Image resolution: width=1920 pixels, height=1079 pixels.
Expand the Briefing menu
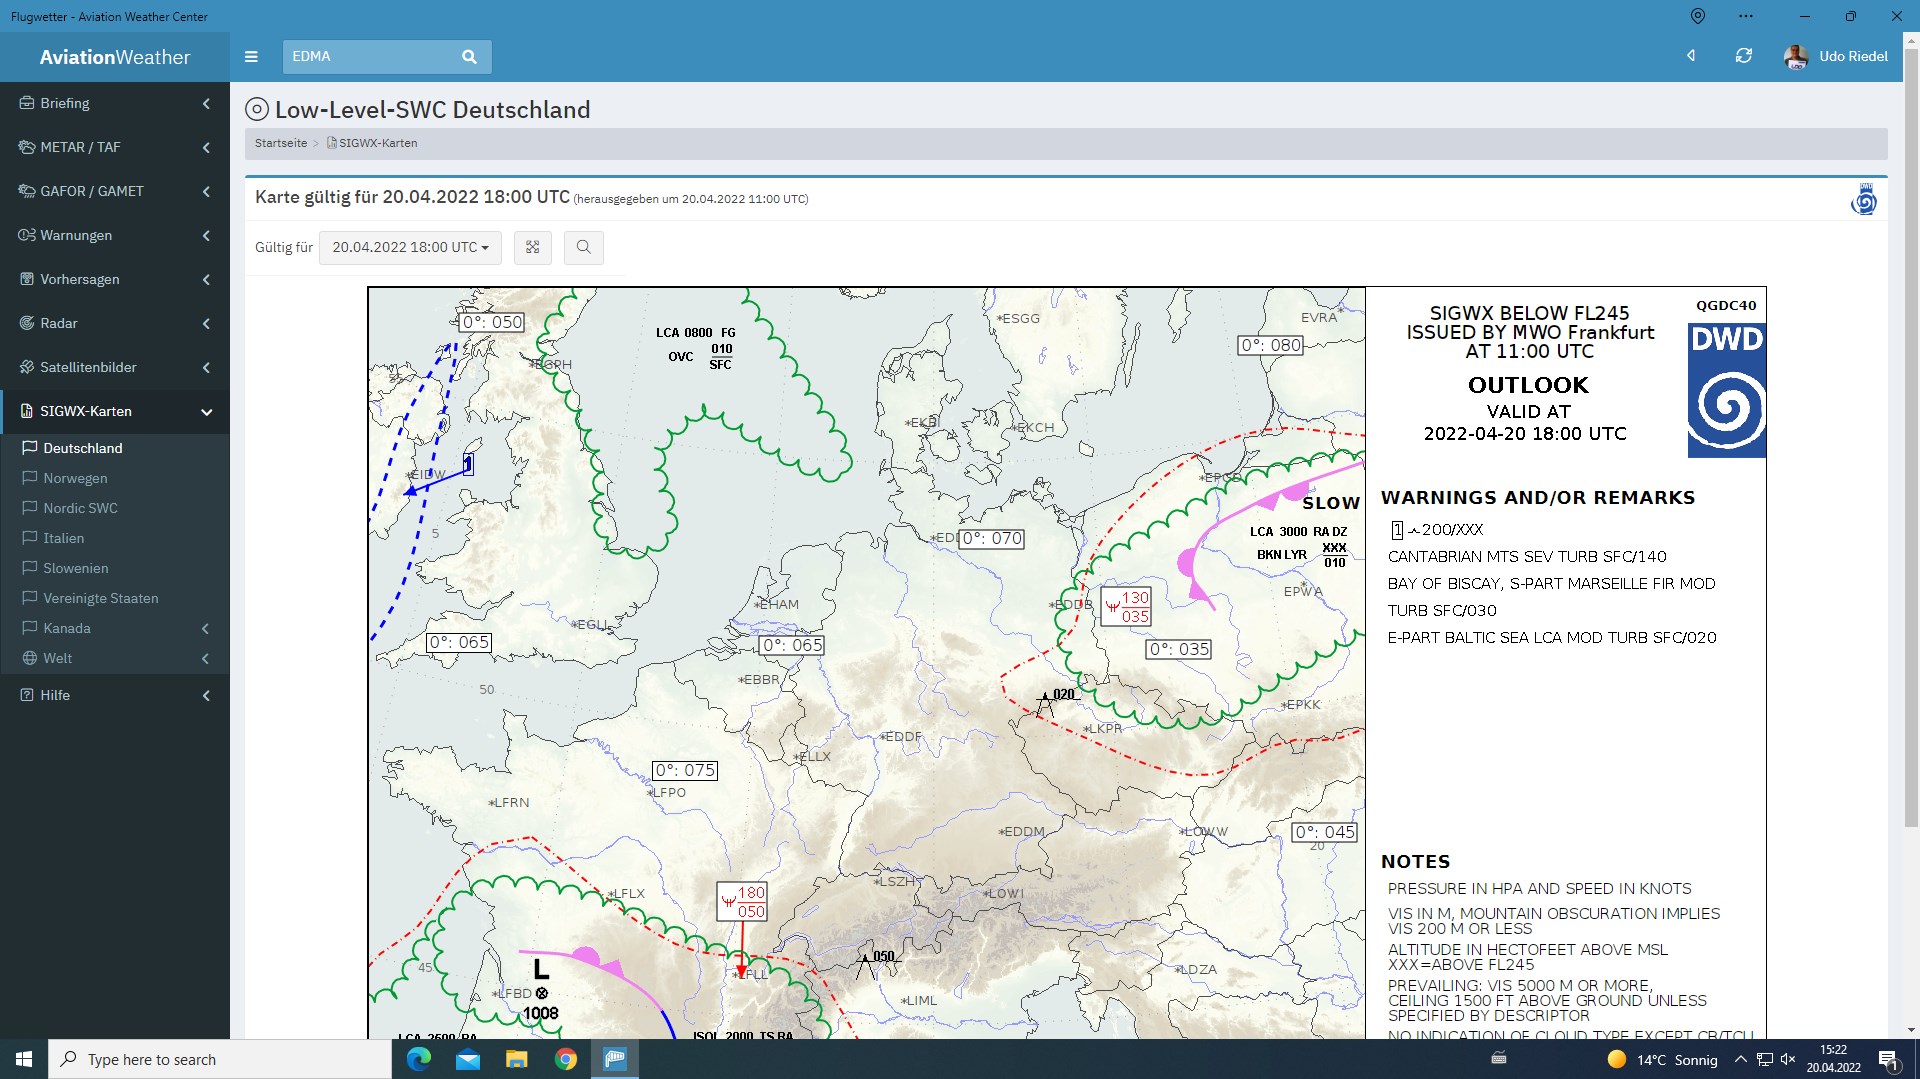115,103
